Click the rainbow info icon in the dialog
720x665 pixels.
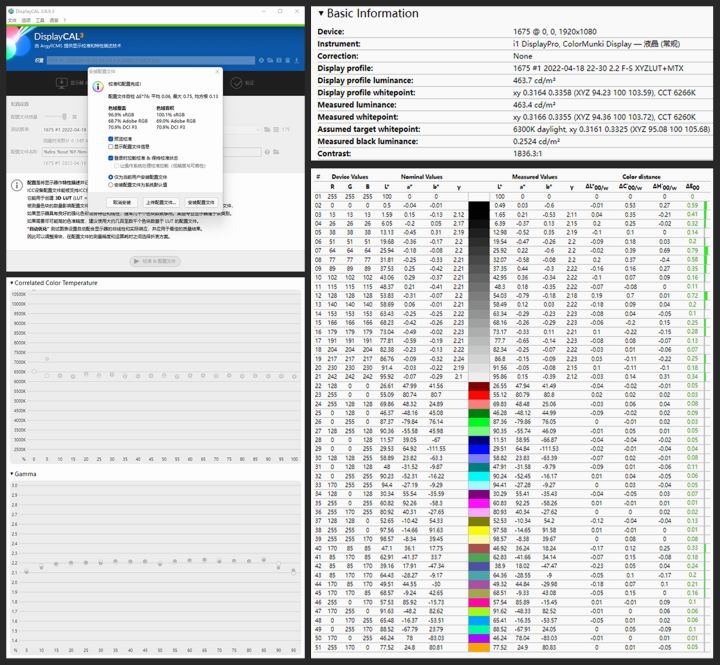click(x=98, y=87)
